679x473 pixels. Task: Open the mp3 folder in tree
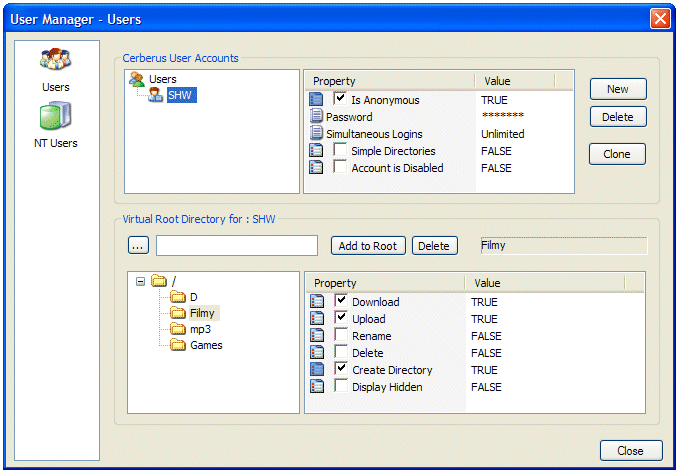199,329
